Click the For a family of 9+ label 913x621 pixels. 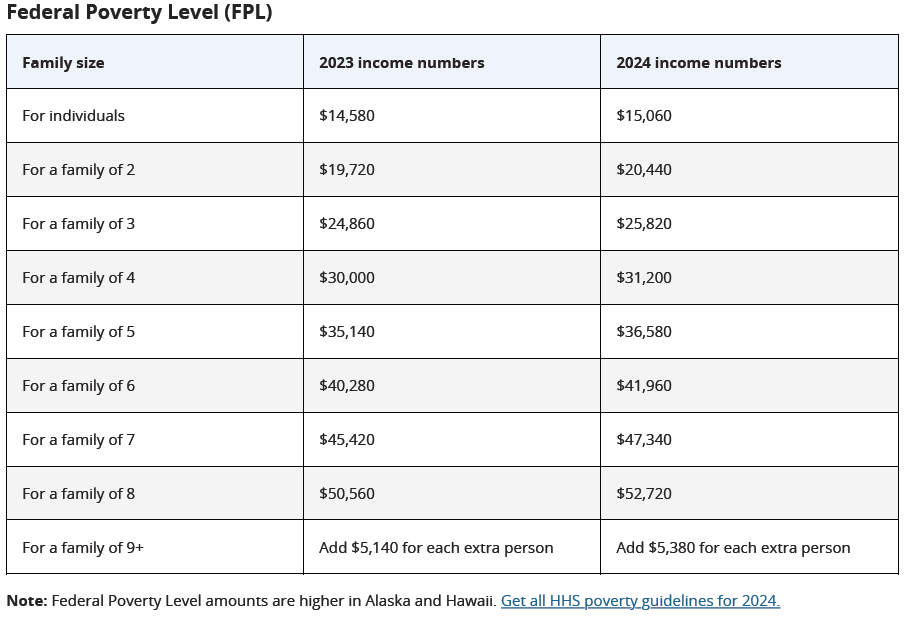tap(84, 548)
